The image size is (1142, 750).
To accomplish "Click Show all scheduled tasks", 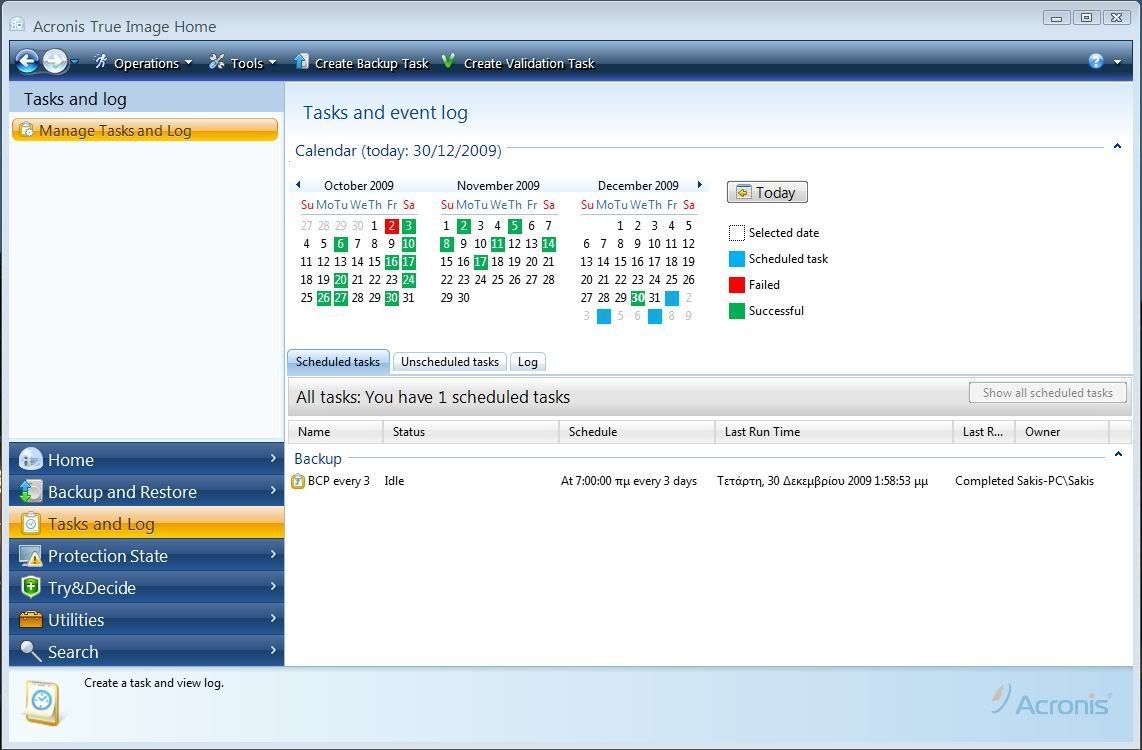I will tap(1047, 392).
